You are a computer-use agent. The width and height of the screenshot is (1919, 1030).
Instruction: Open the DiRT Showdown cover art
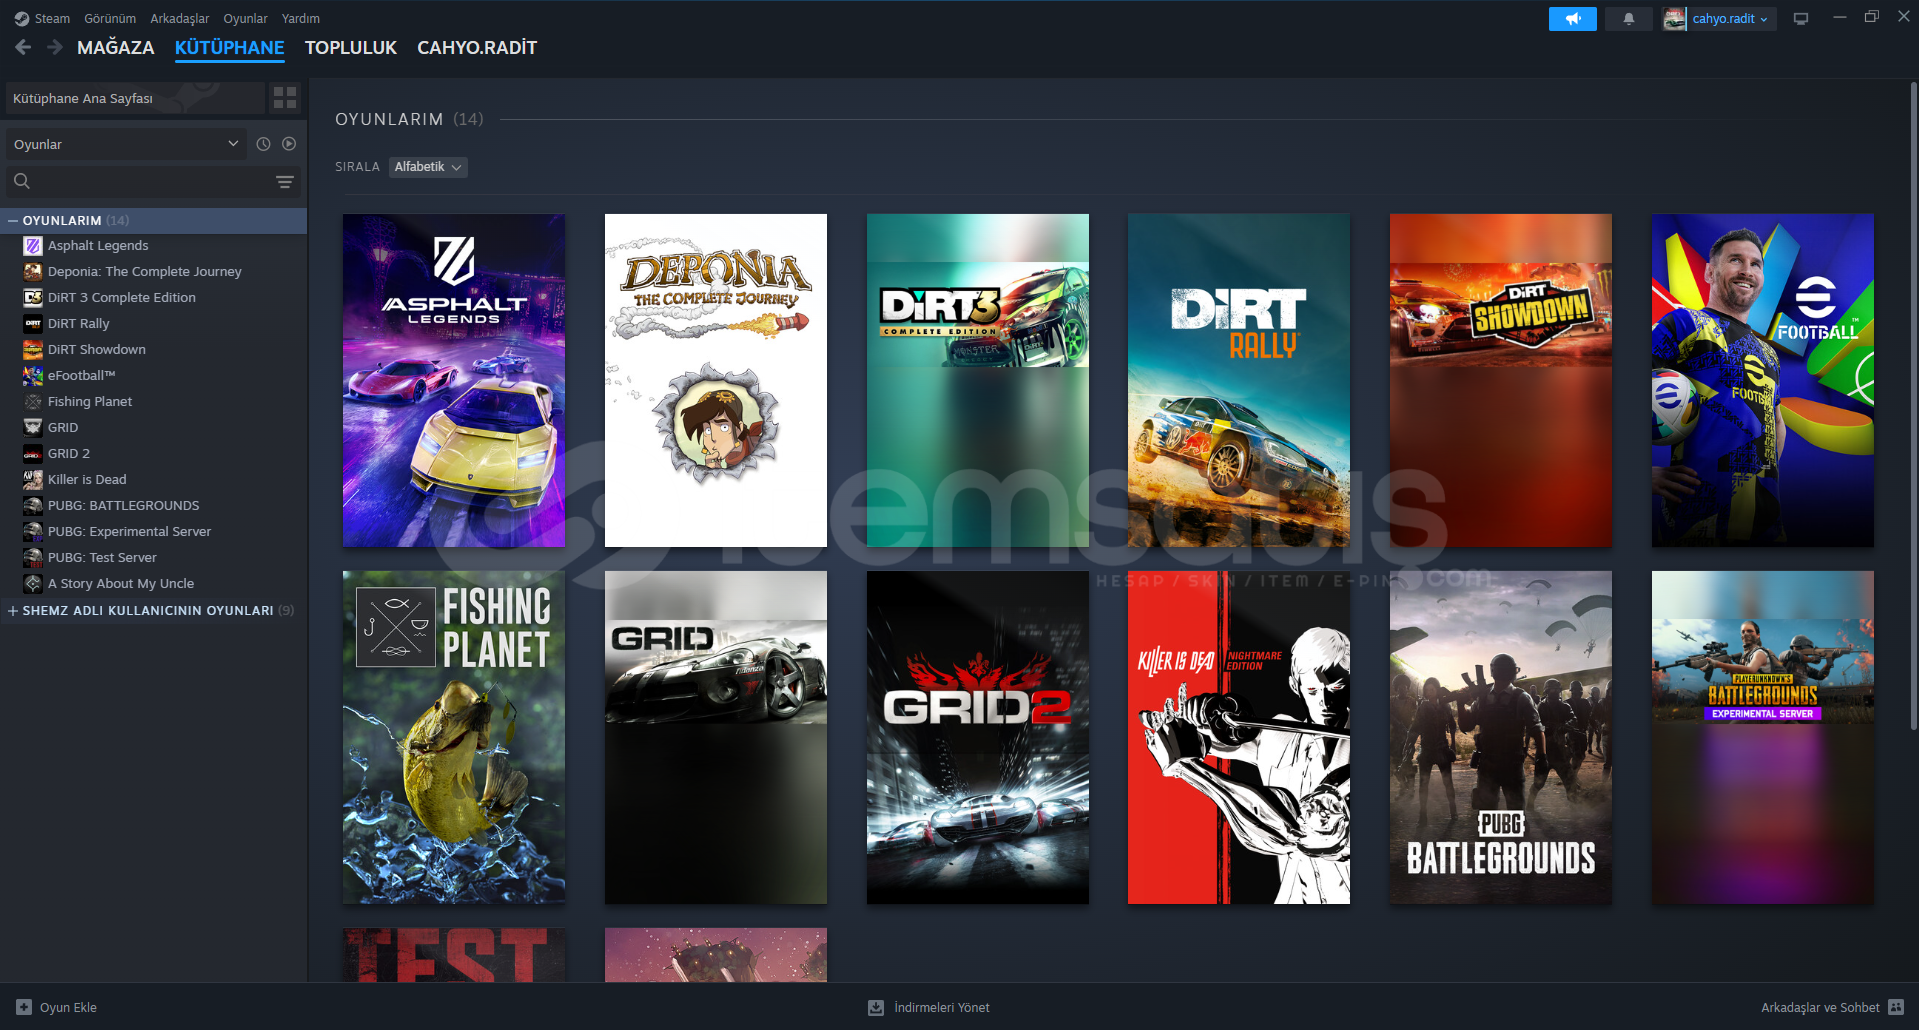click(1501, 380)
